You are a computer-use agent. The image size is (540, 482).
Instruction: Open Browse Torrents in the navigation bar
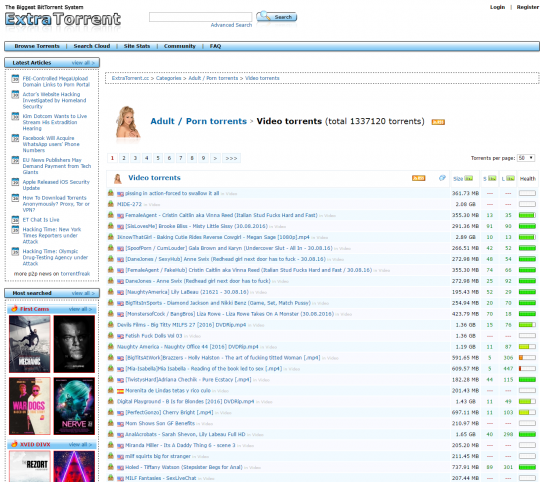click(37, 46)
